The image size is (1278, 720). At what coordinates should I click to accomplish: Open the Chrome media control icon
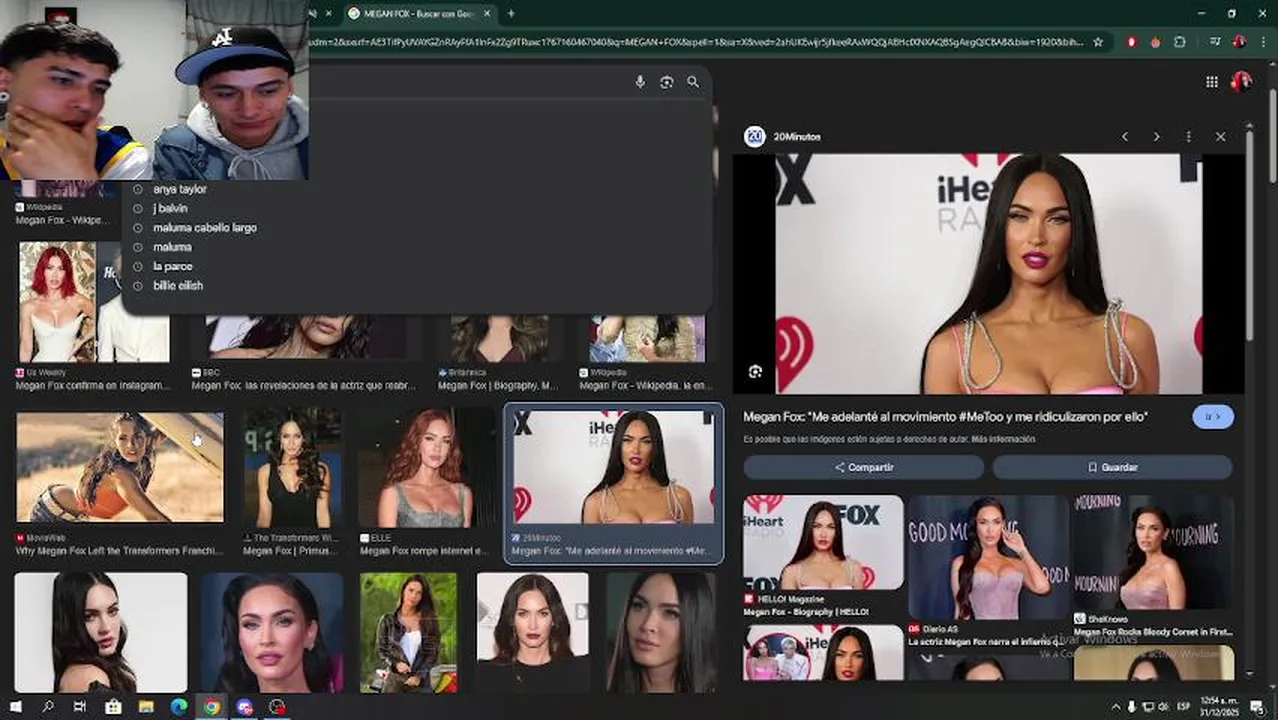tap(1215, 42)
